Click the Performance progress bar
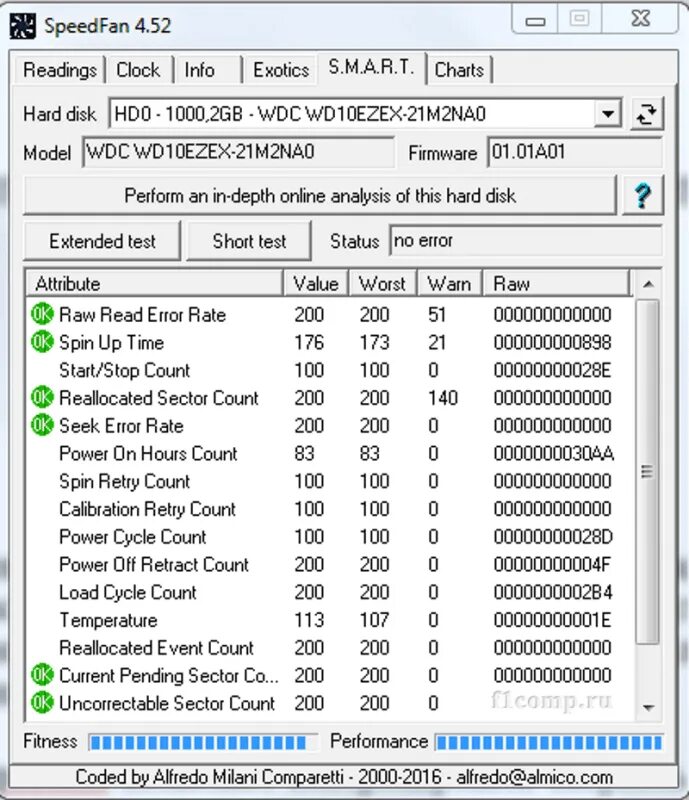 point(549,742)
